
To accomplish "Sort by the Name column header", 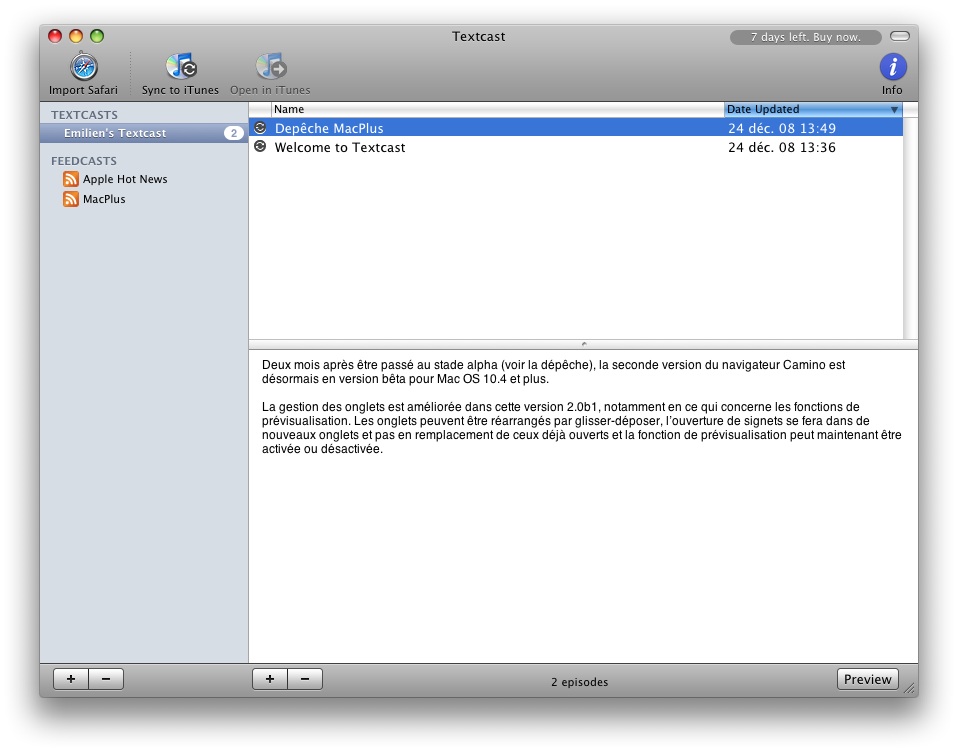I will point(497,109).
